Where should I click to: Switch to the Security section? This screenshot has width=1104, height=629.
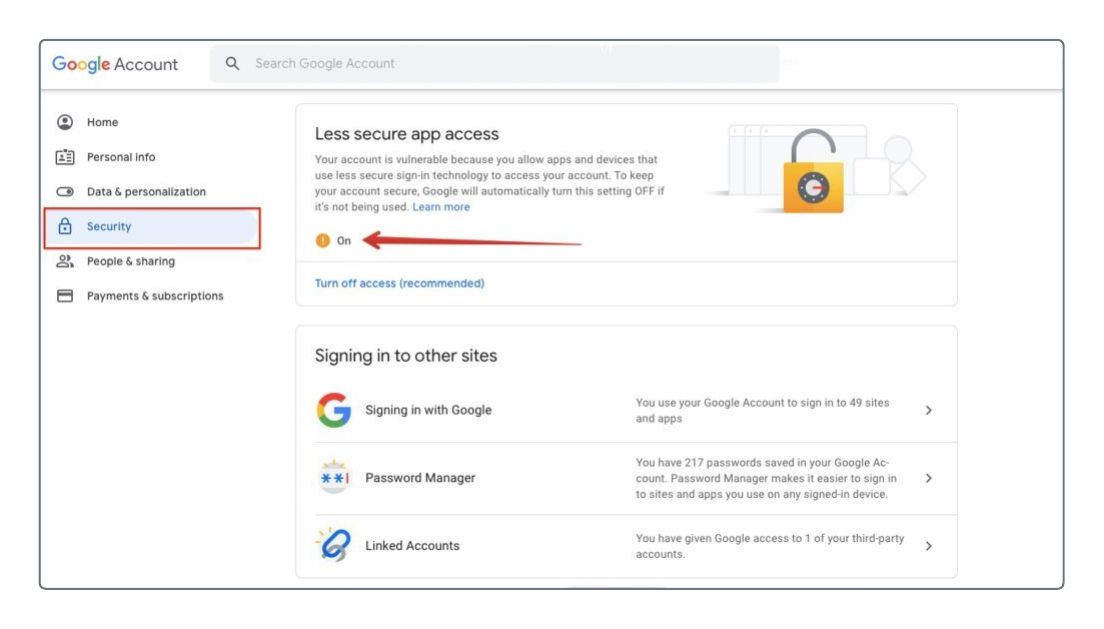click(152, 227)
